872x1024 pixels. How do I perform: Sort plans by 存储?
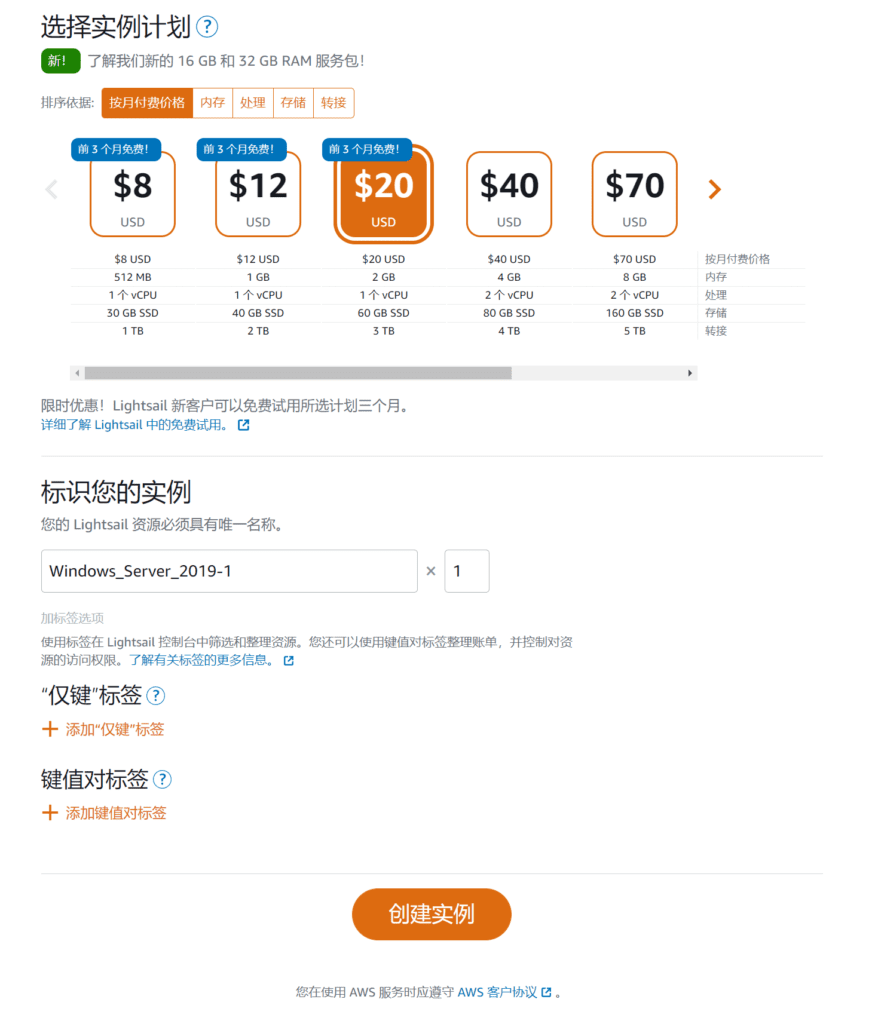click(293, 103)
